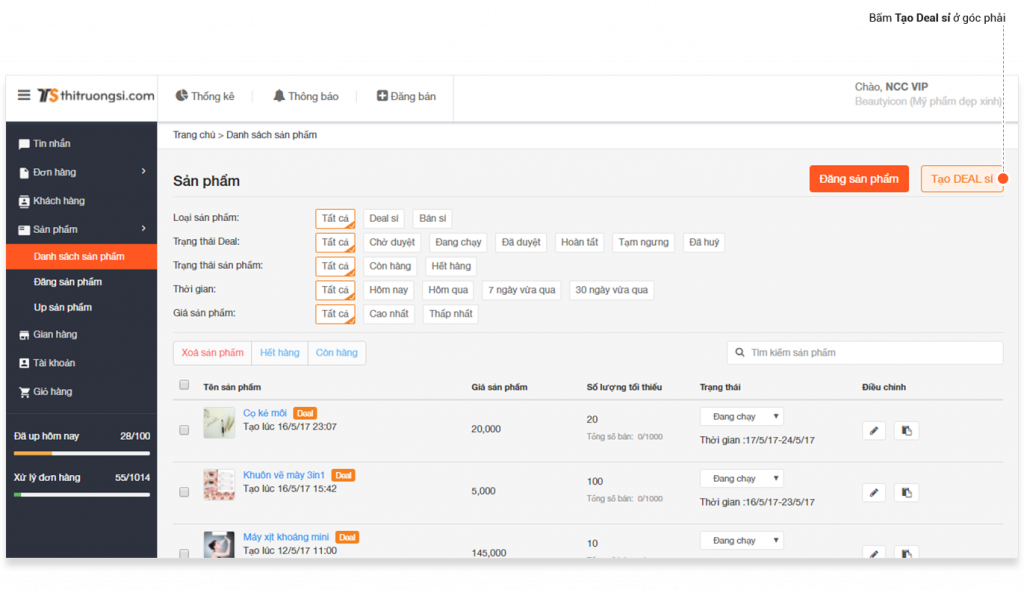Filter product type by Bán sỉ
Image resolution: width=1024 pixels, height=590 pixels.
pyautogui.click(x=432, y=218)
